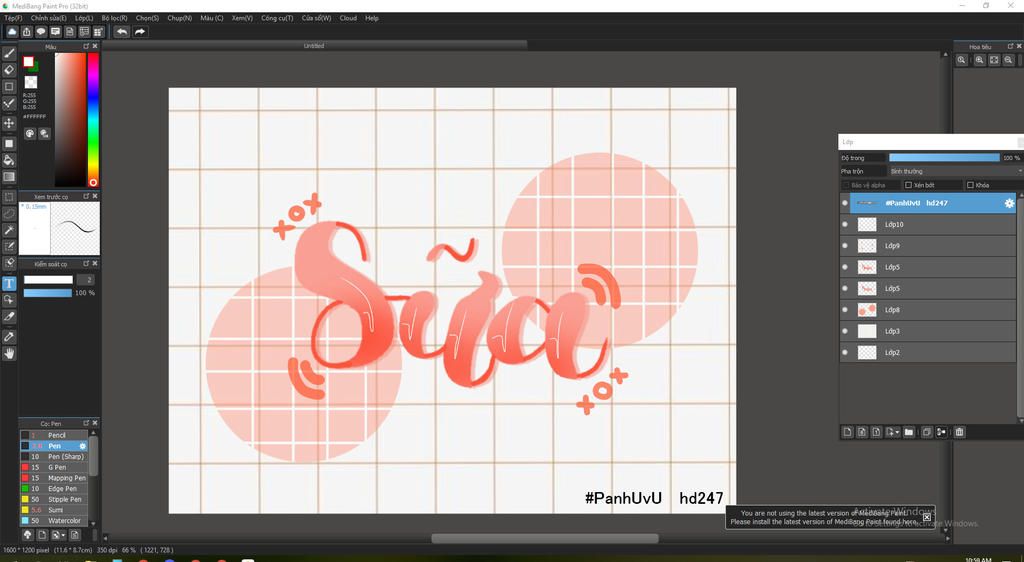This screenshot has height=562, width=1024.
Task: Select the Move tool
Action: [x=9, y=123]
